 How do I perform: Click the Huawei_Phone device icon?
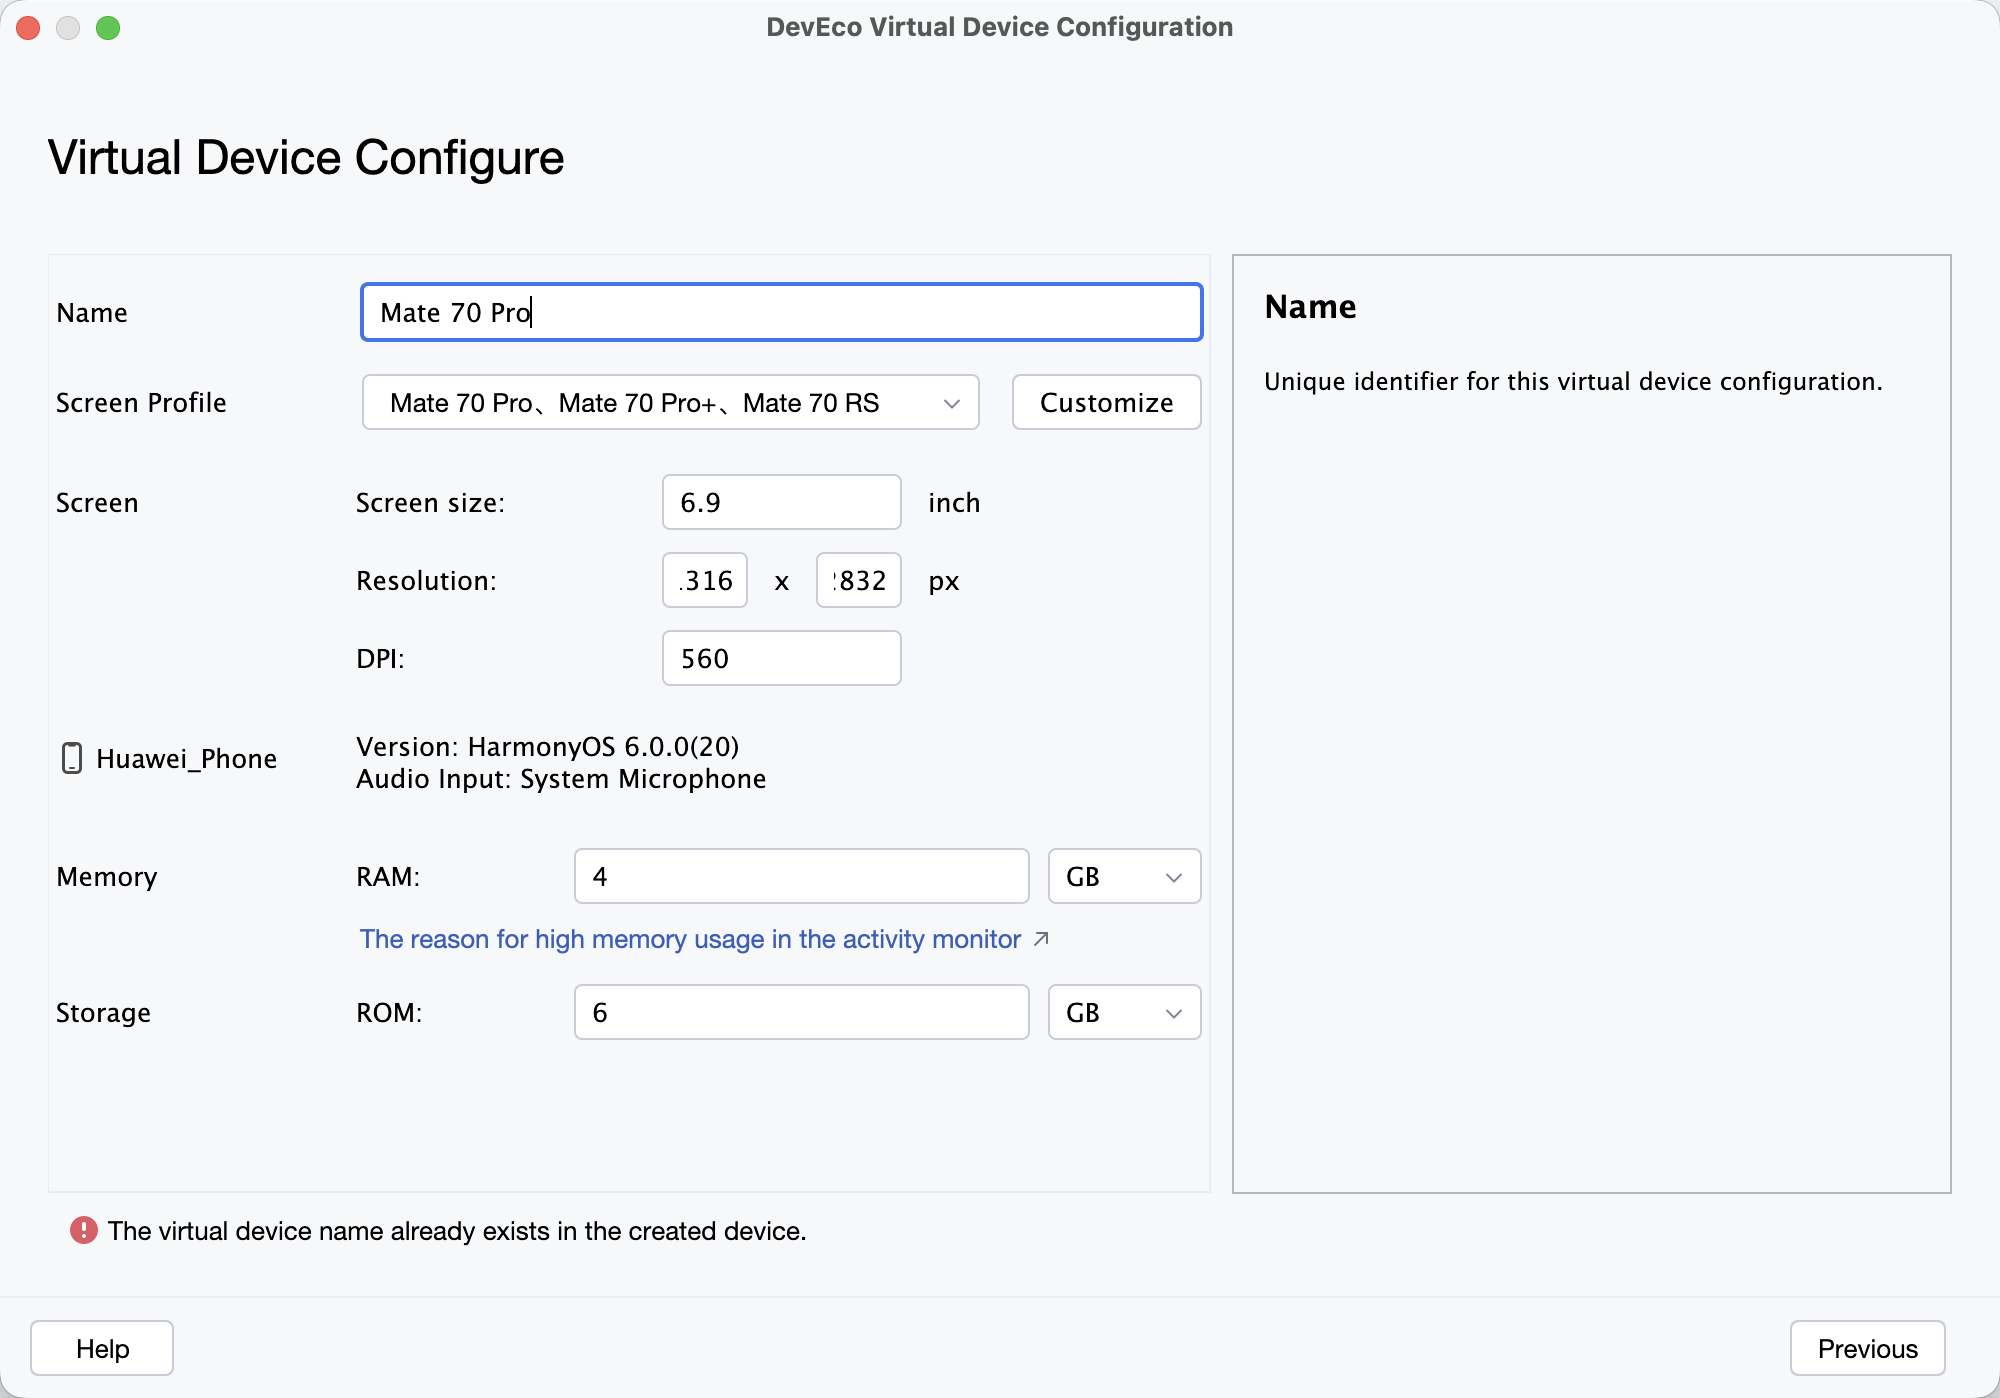pos(72,758)
